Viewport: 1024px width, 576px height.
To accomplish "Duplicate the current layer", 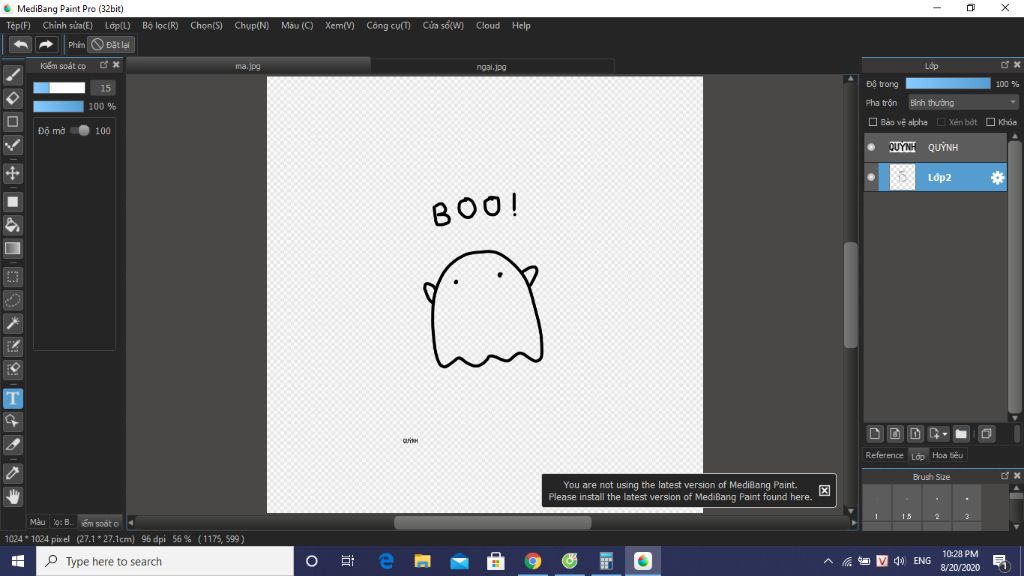I will point(986,434).
